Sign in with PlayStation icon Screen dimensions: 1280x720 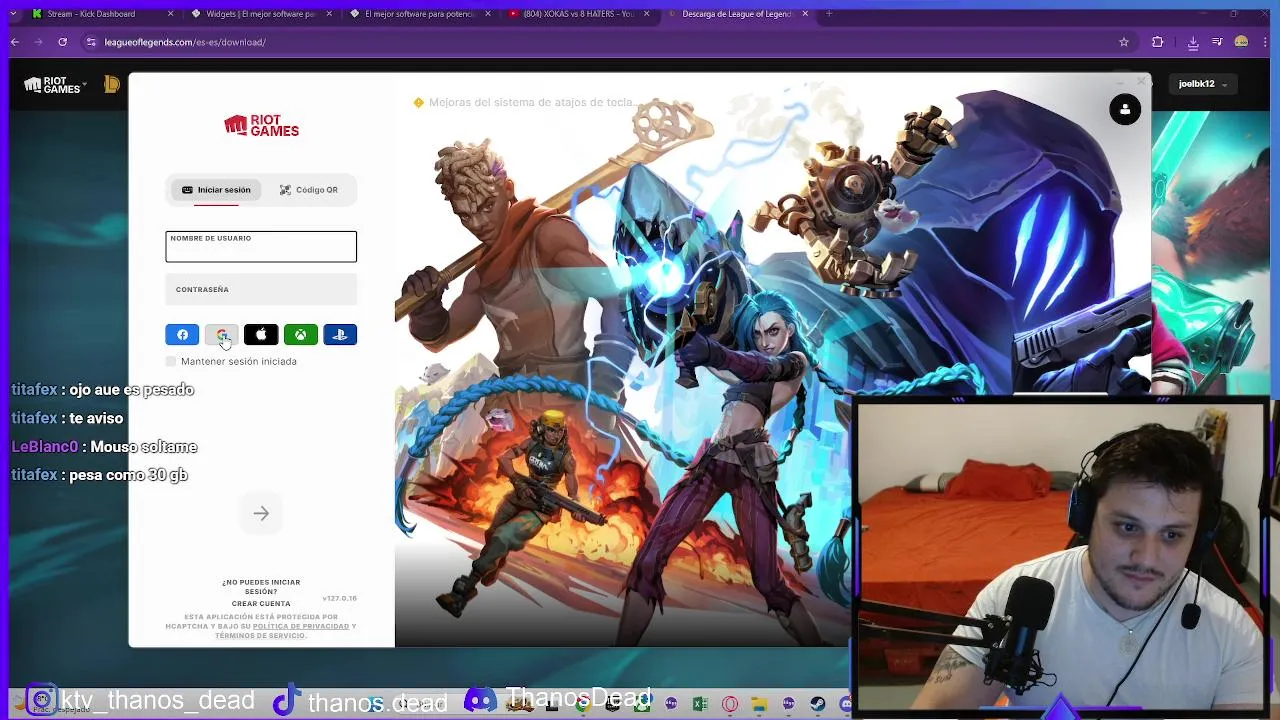point(340,335)
